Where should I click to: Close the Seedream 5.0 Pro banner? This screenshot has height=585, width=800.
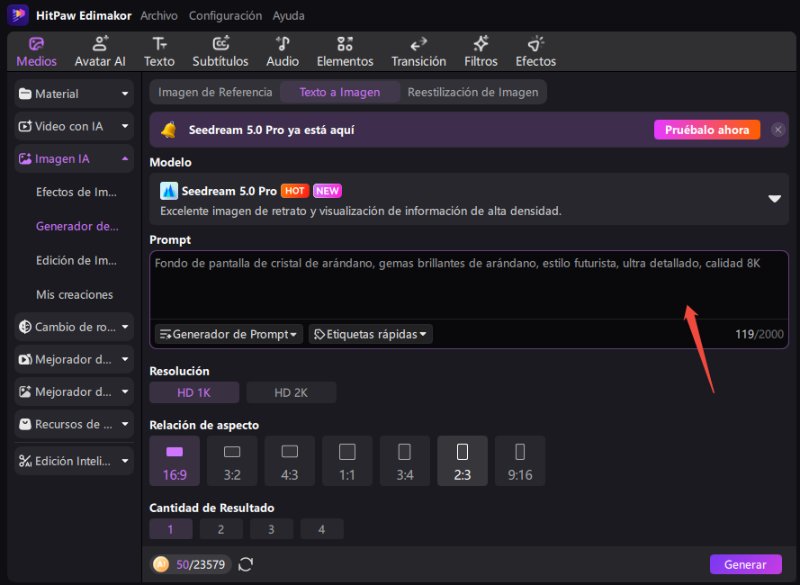click(778, 130)
